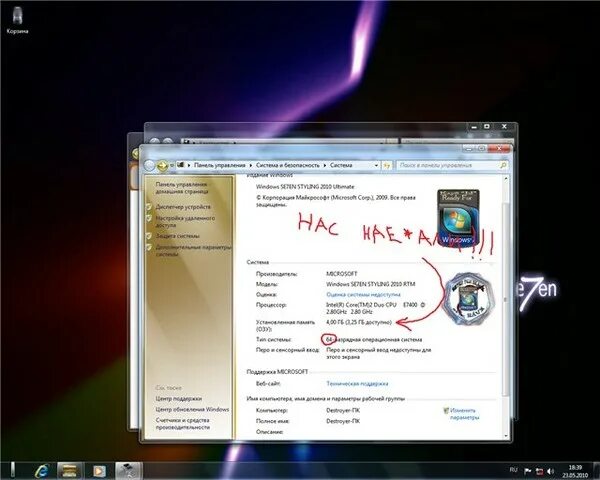Viewport: 600px width, 480px height.
Task: Click the refresh button beside address bar
Action: [387, 165]
